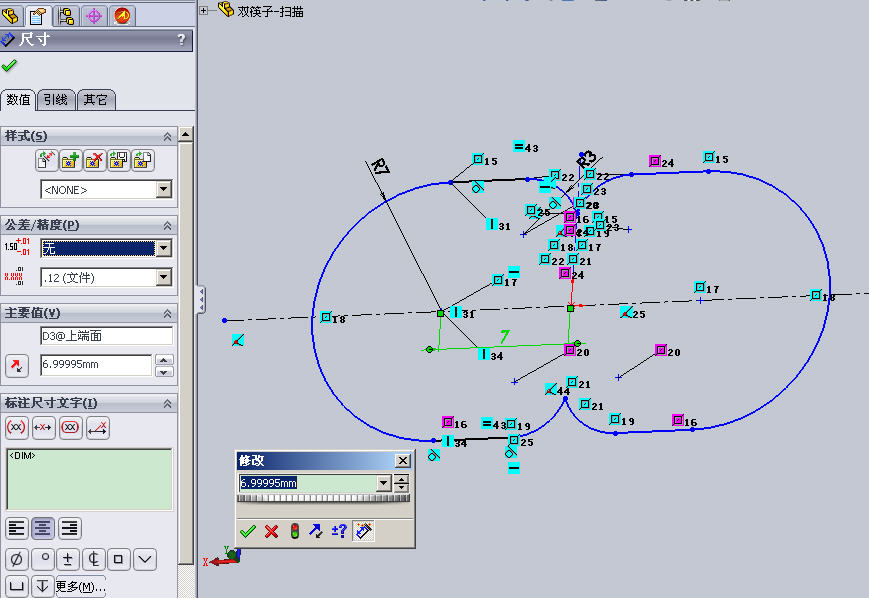The width and height of the screenshot is (869, 598).
Task: Increase primary value with up spinner
Action: point(163,360)
